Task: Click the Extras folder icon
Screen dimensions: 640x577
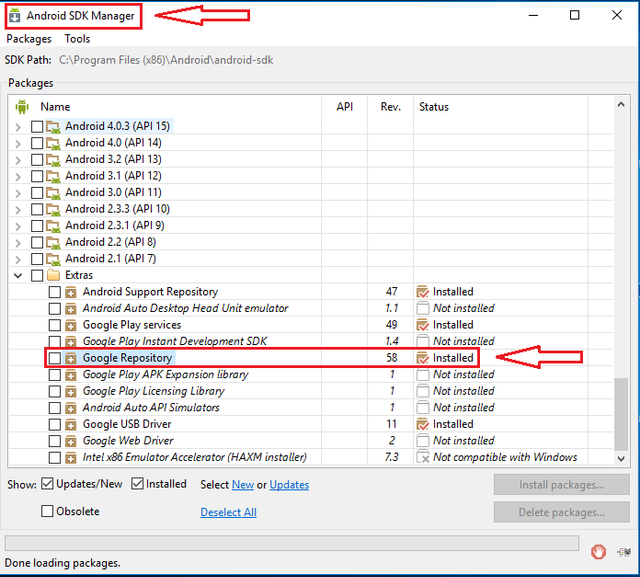Action: click(53, 275)
